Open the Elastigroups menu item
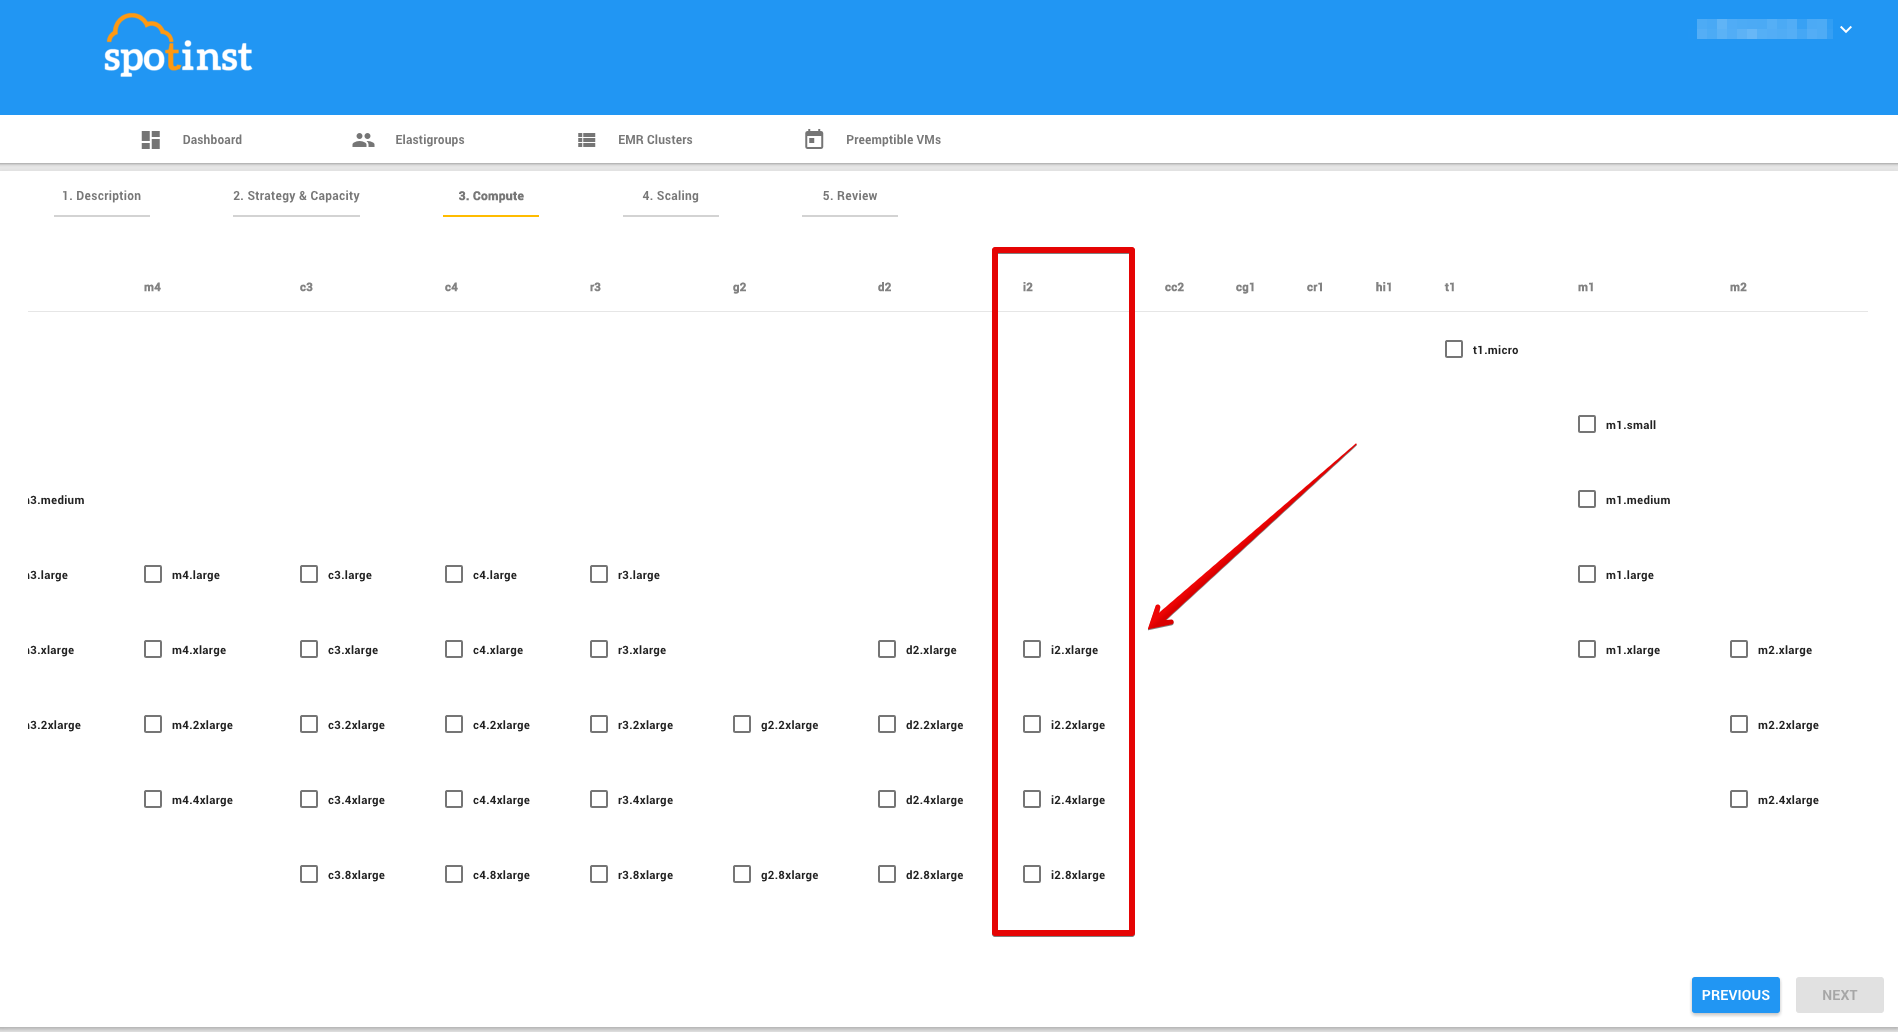 coord(429,140)
